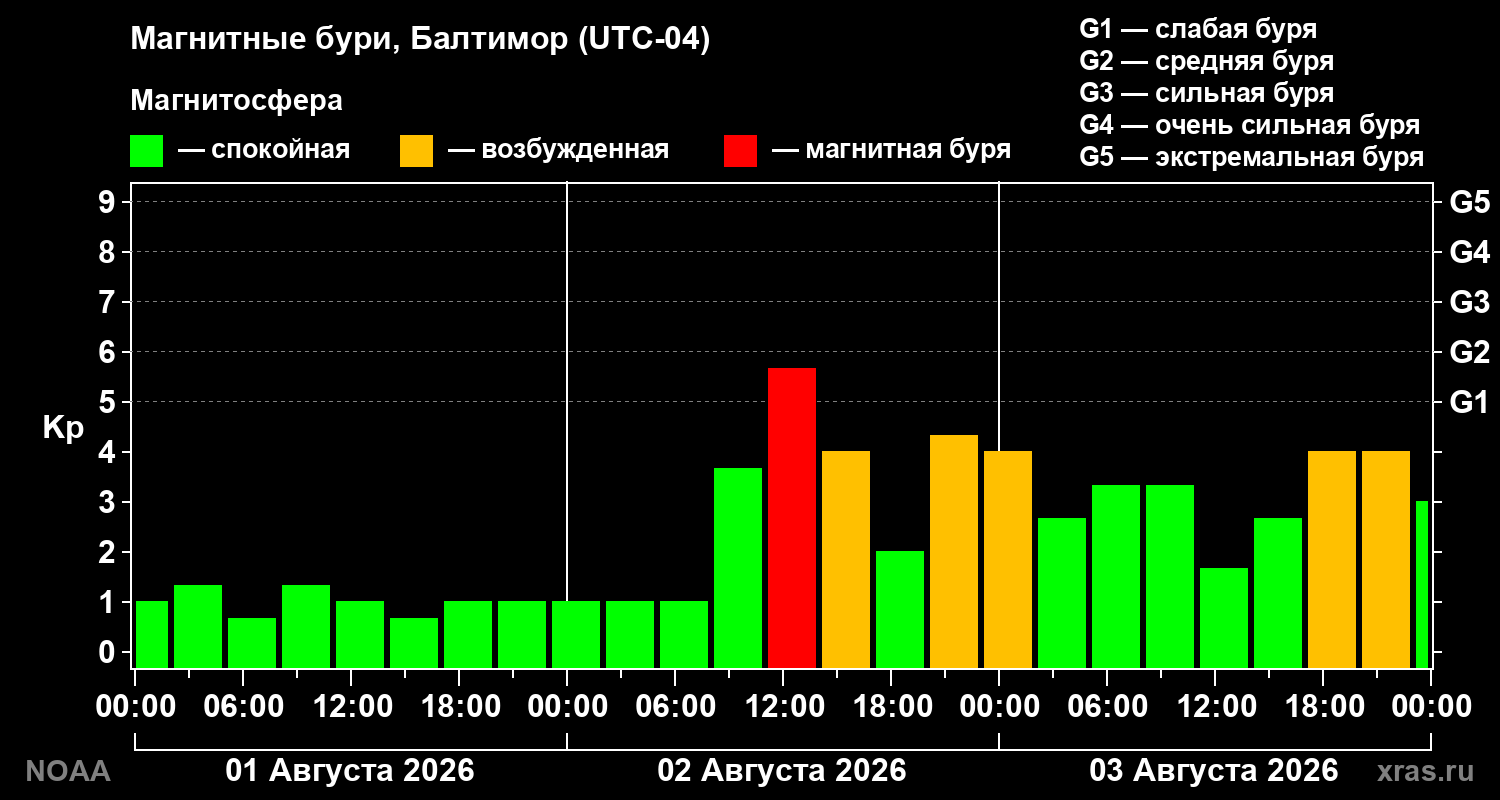This screenshot has height=800, width=1500.
Task: Click the 'G3 — сильная буря' legend entry
Action: click(x=1207, y=93)
